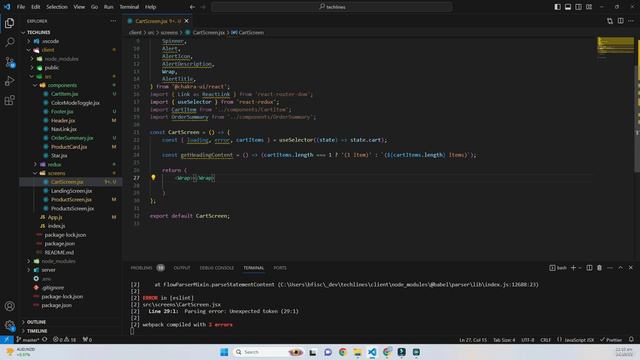Switch to the Output panel tab
This screenshot has height=360, width=640.
click(x=182, y=268)
